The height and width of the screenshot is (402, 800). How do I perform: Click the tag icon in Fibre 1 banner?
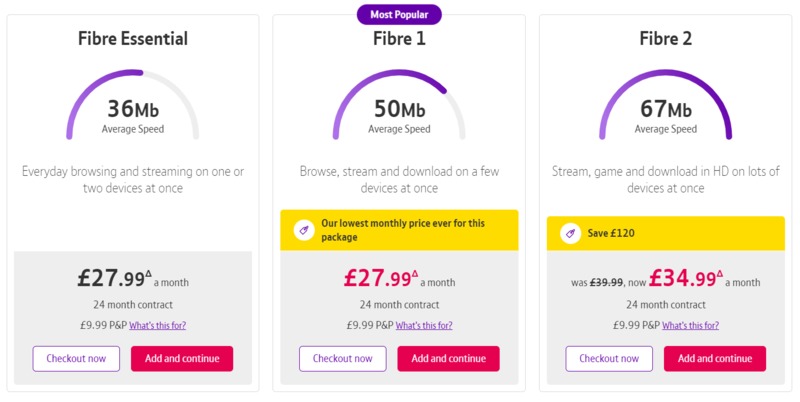click(304, 230)
